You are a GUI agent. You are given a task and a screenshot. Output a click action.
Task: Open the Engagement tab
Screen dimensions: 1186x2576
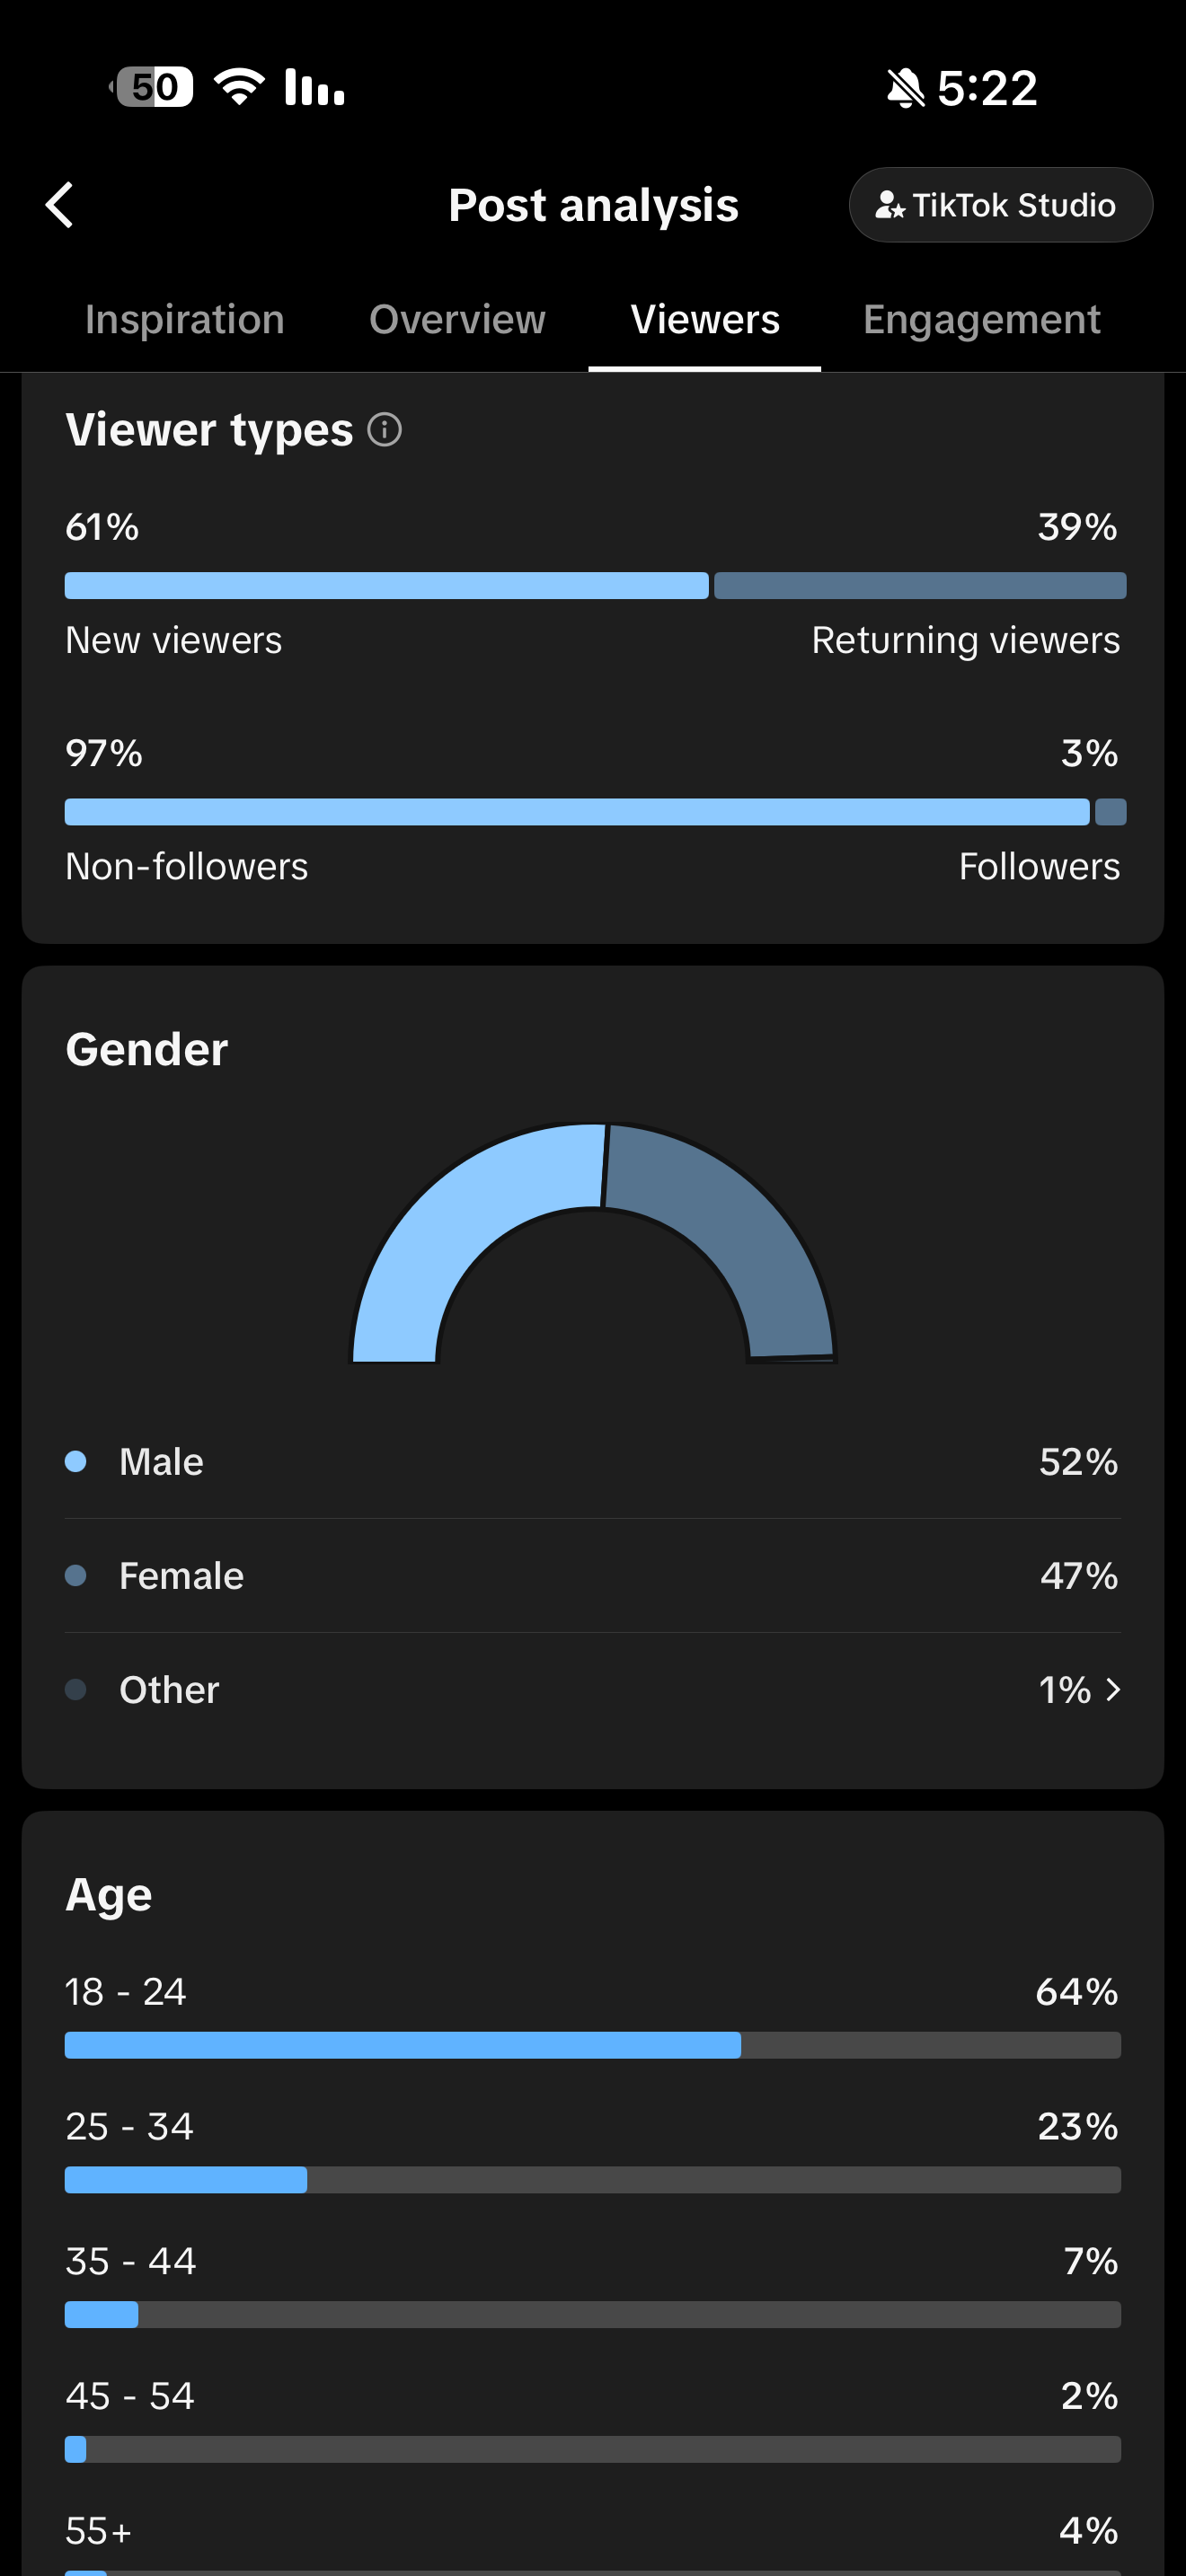point(981,320)
